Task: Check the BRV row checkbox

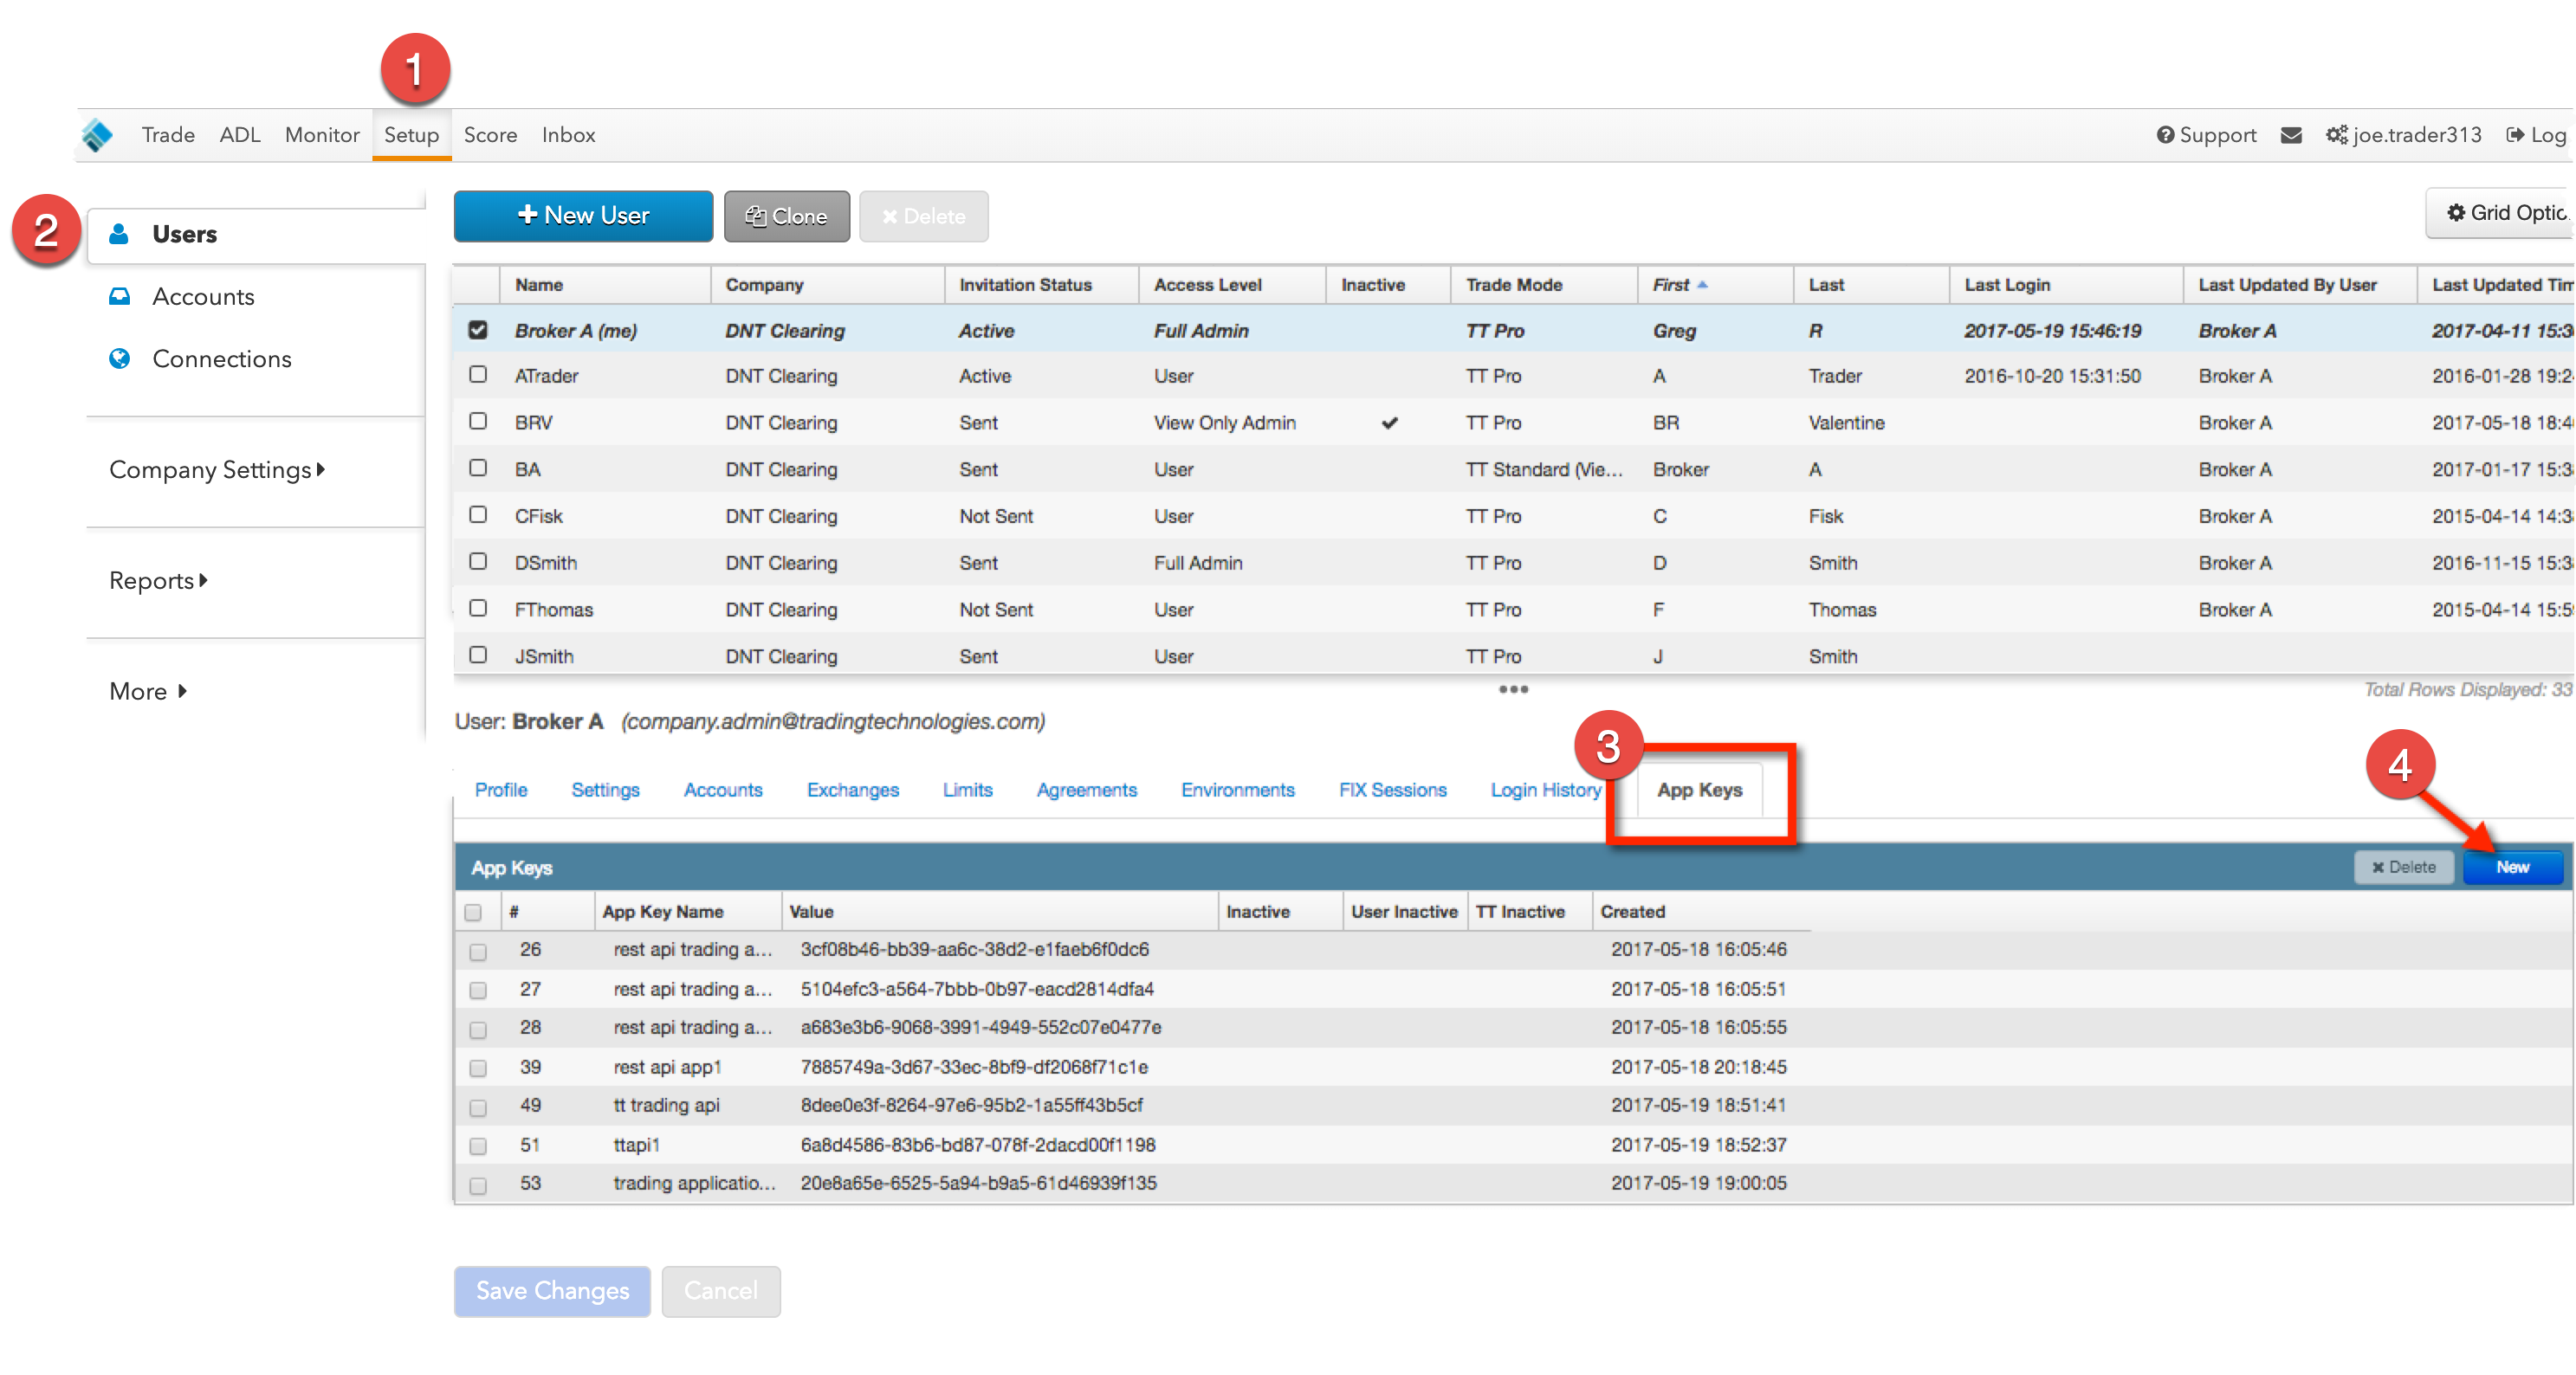Action: pos(478,421)
